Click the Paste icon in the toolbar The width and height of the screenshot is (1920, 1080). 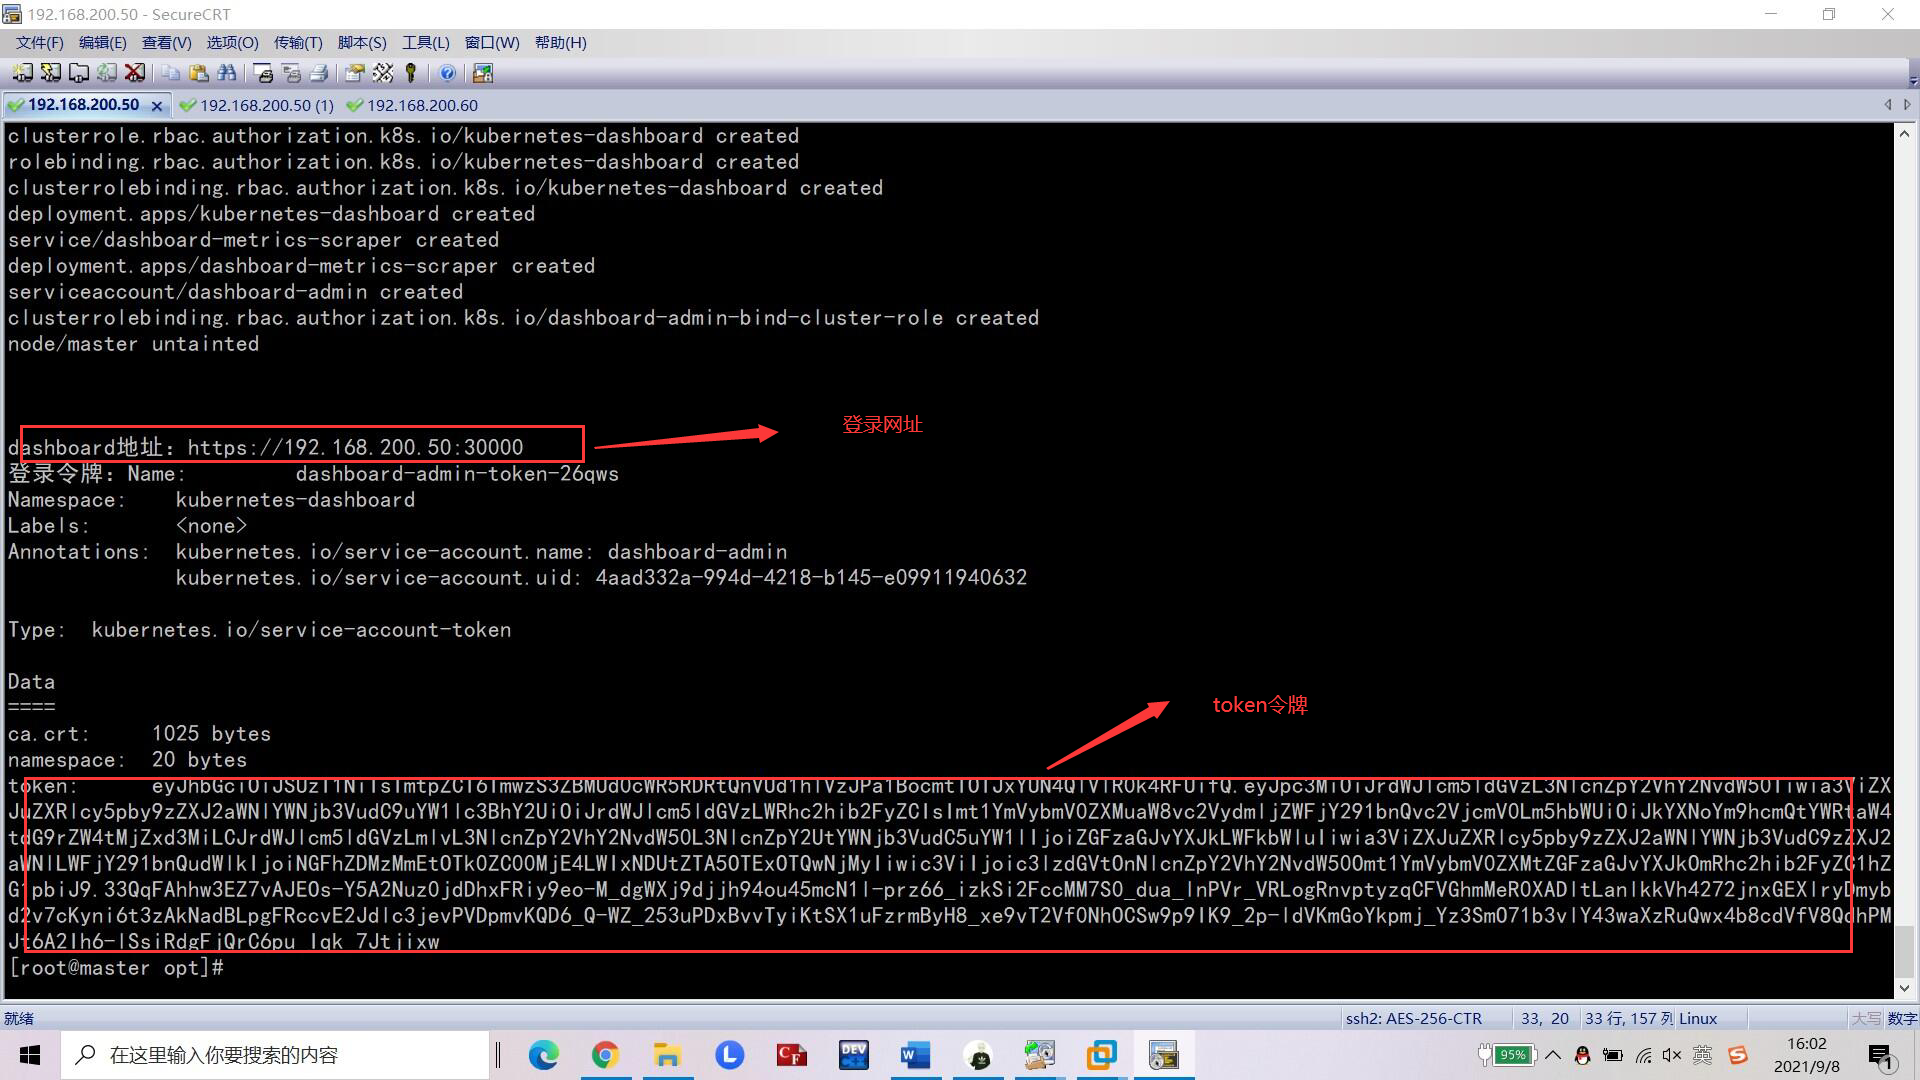click(x=199, y=73)
